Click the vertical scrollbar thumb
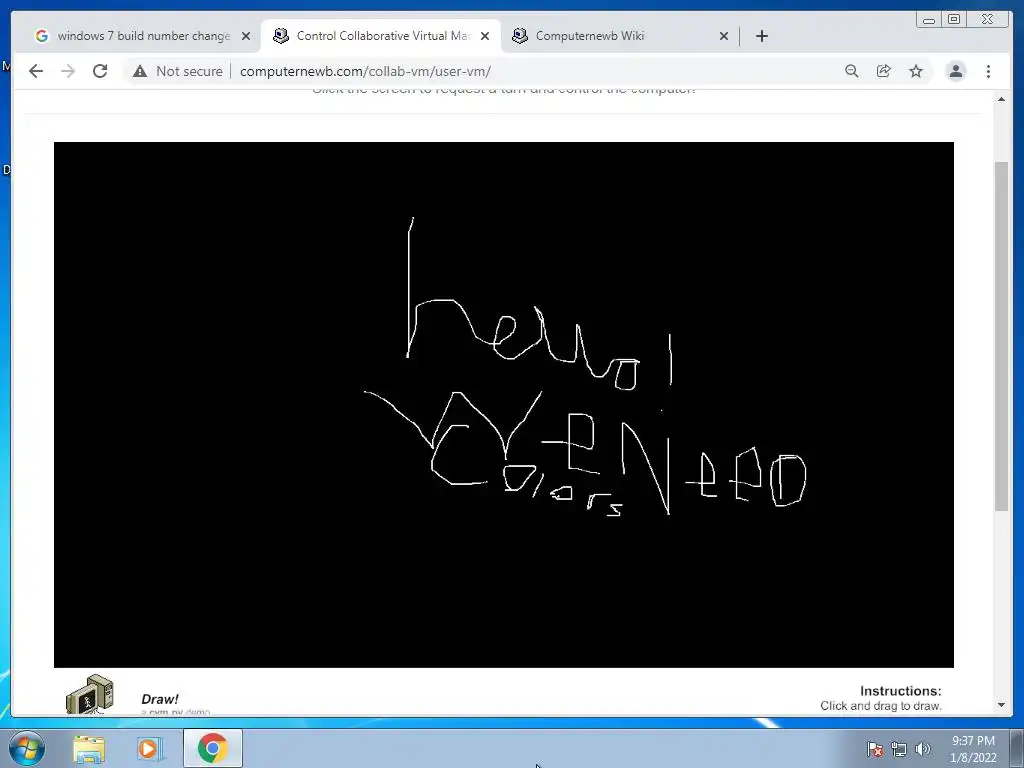Screen dimensions: 1024x768 [x=1001, y=336]
